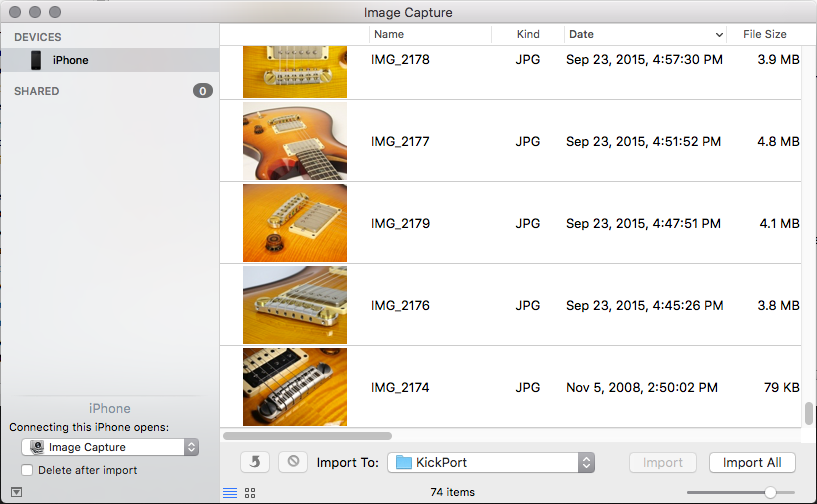Click the Import All button
Viewport: 817px width, 504px height.
point(752,462)
